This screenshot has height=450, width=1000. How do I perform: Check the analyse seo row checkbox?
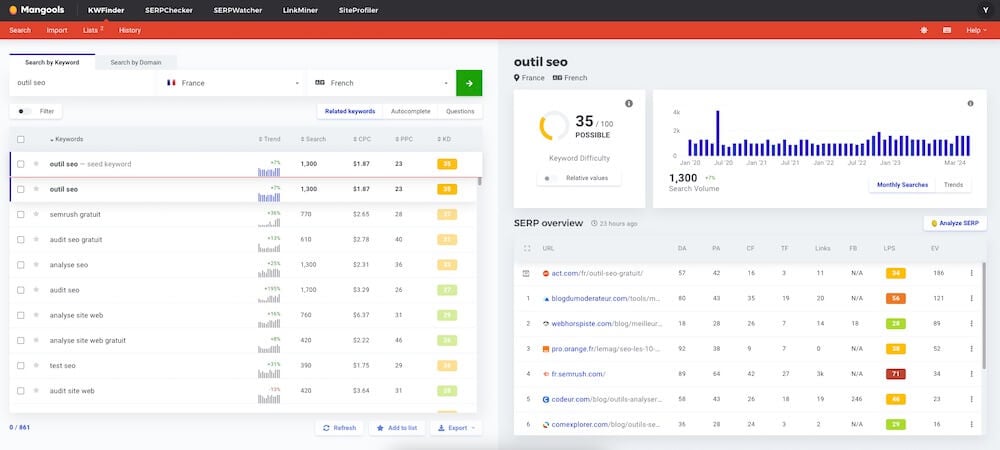coord(21,265)
